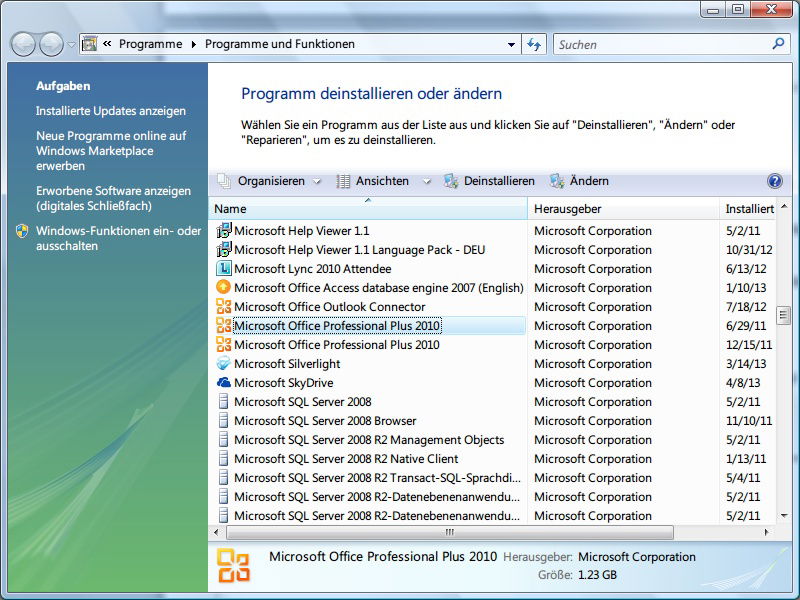This screenshot has width=800, height=600.
Task: Click the Office Outlook Connector icon
Action: [223, 306]
